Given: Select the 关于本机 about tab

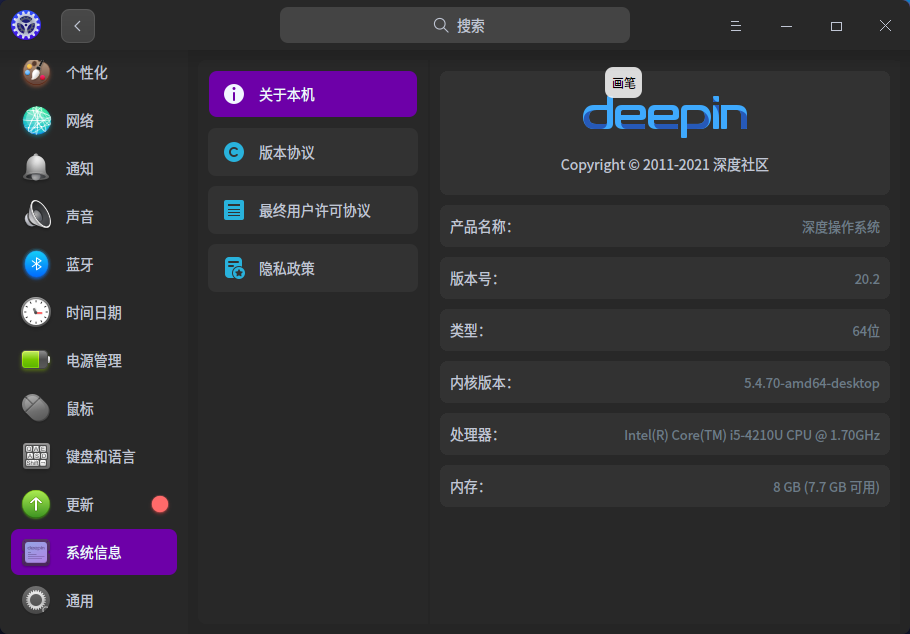Looking at the screenshot, I should click(x=313, y=94).
